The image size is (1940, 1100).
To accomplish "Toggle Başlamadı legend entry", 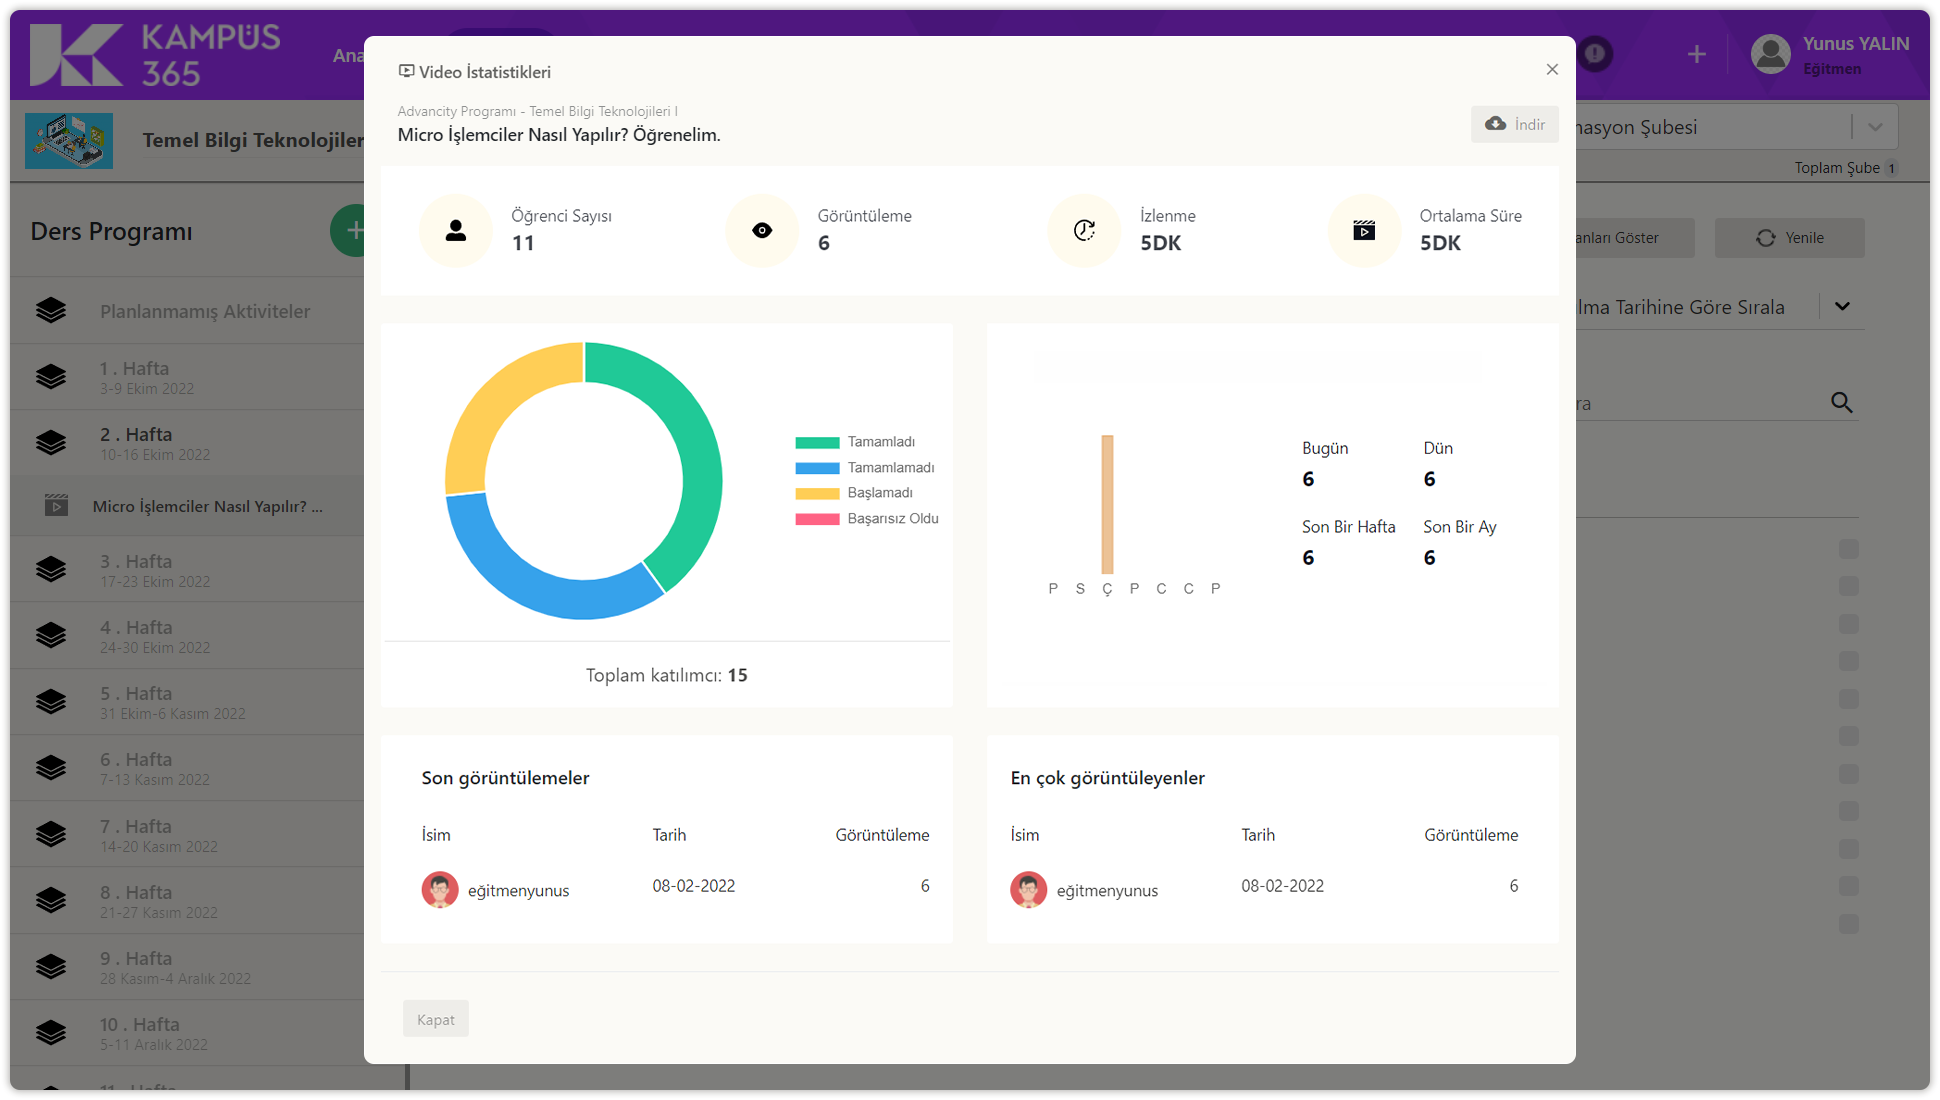I will [x=879, y=493].
